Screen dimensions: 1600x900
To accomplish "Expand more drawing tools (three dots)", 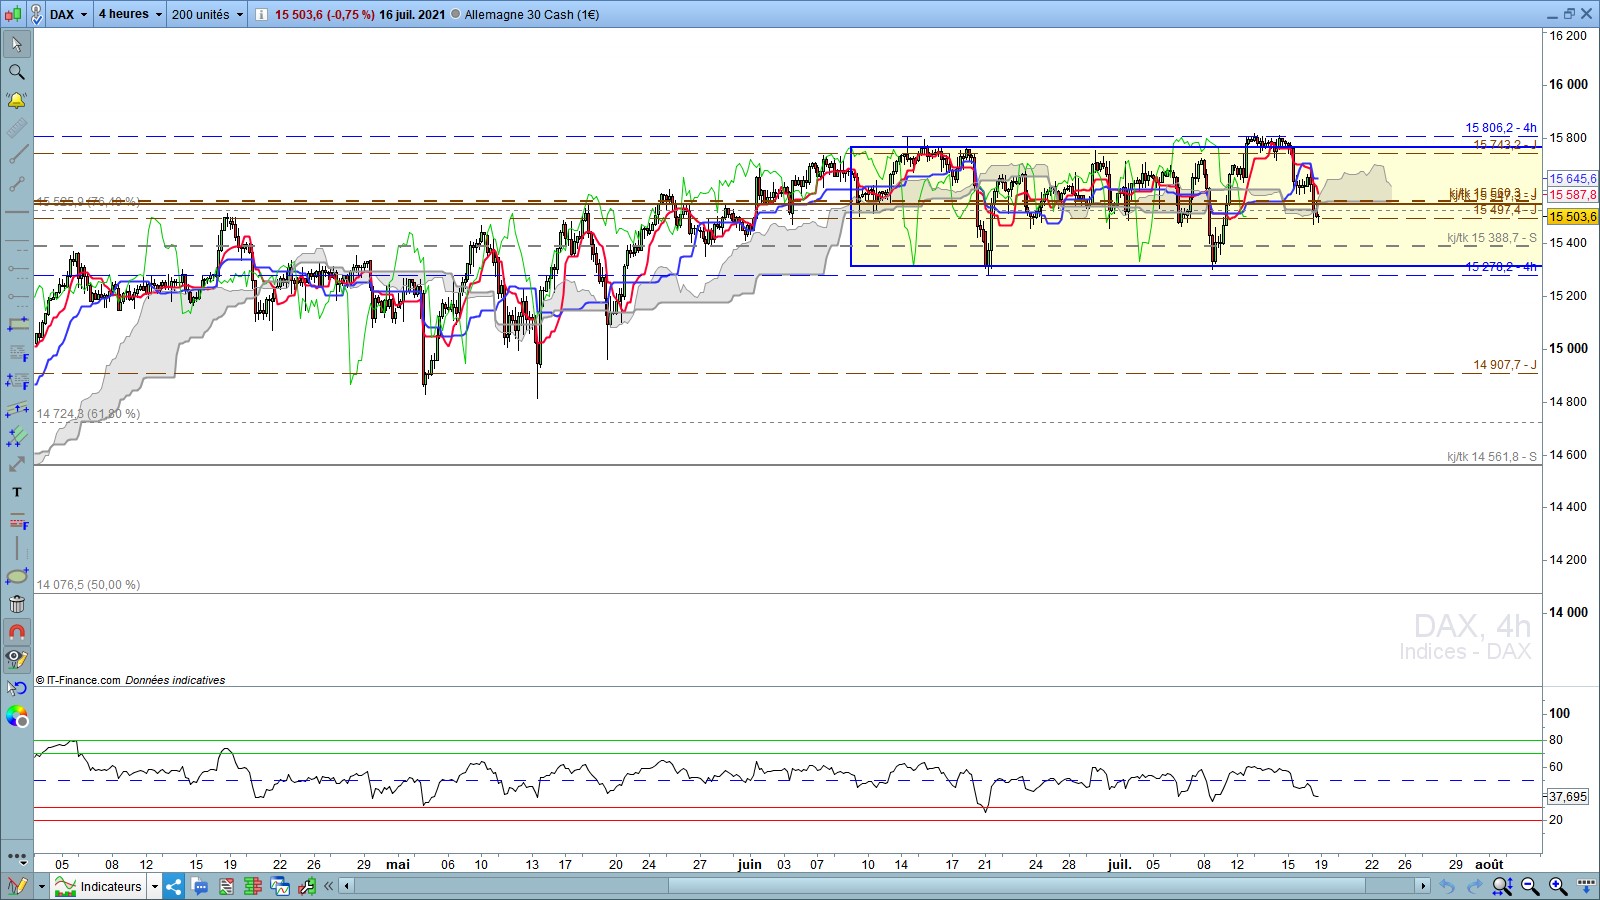I will (17, 857).
